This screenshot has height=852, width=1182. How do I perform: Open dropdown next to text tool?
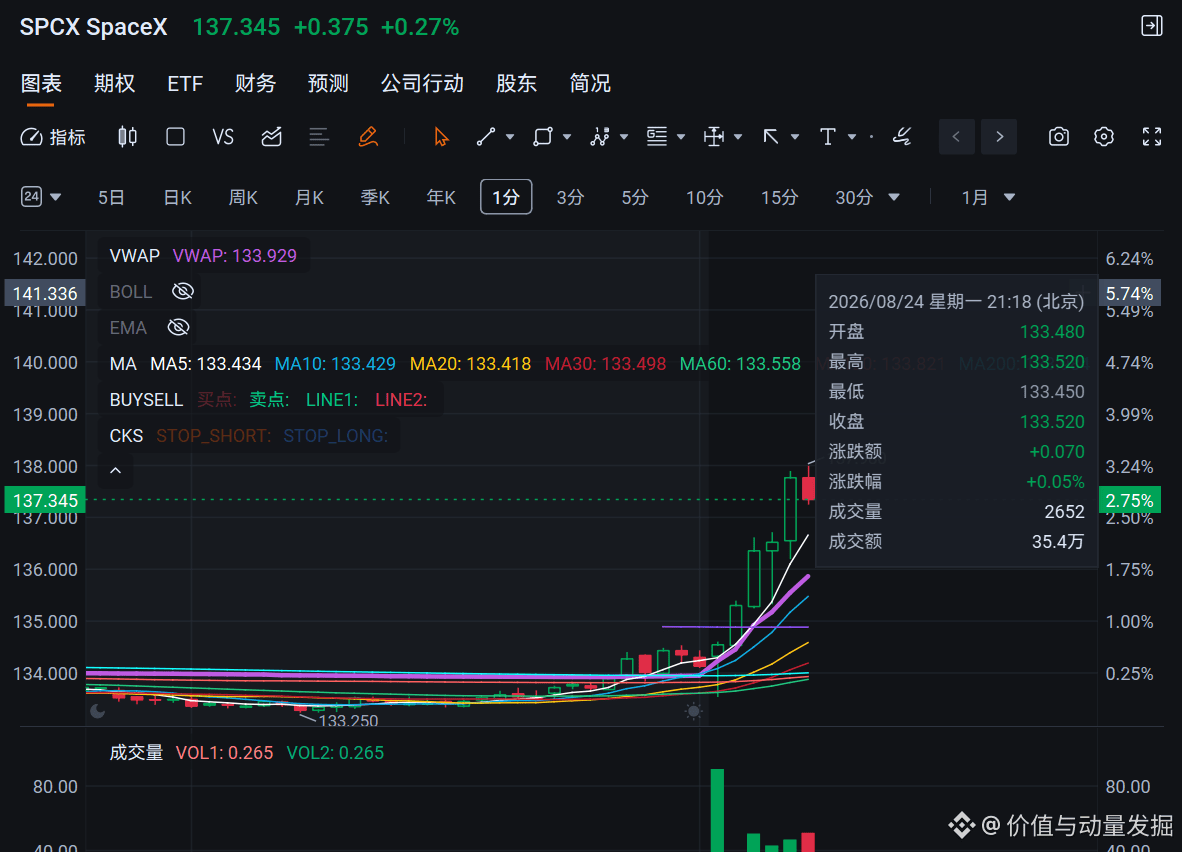[x=852, y=137]
